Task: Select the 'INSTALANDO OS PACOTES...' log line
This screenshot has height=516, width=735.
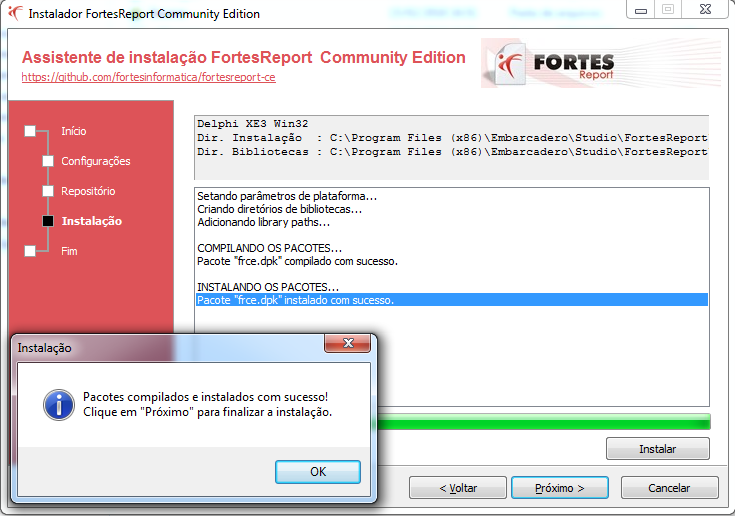Action: point(268,287)
